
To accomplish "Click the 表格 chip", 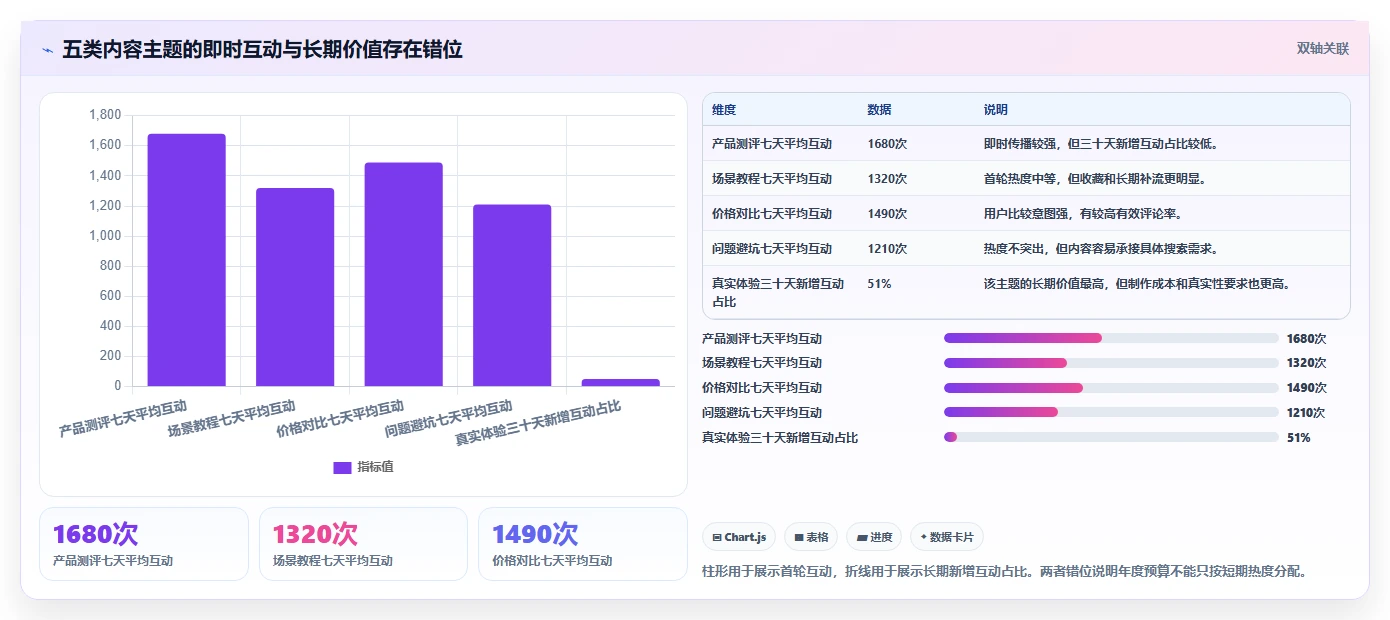I will click(811, 537).
